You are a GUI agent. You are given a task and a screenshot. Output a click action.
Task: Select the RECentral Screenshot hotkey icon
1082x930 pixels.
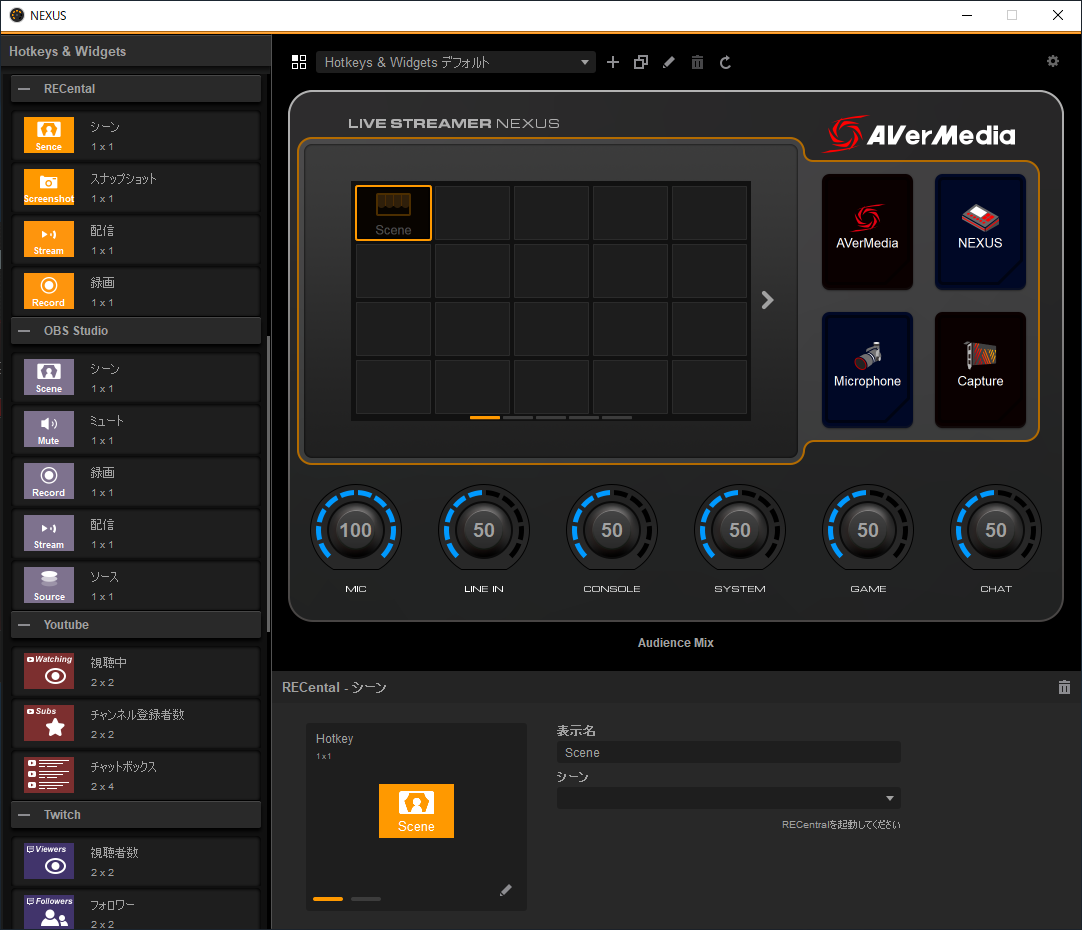(48, 187)
